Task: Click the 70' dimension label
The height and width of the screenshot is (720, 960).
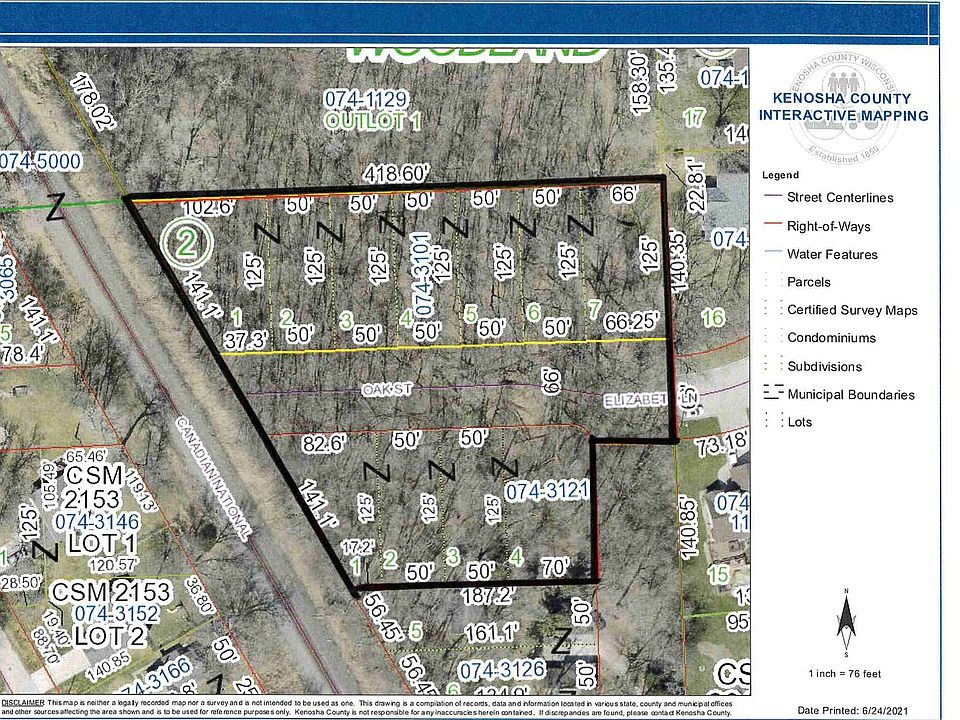Action: tap(555, 567)
